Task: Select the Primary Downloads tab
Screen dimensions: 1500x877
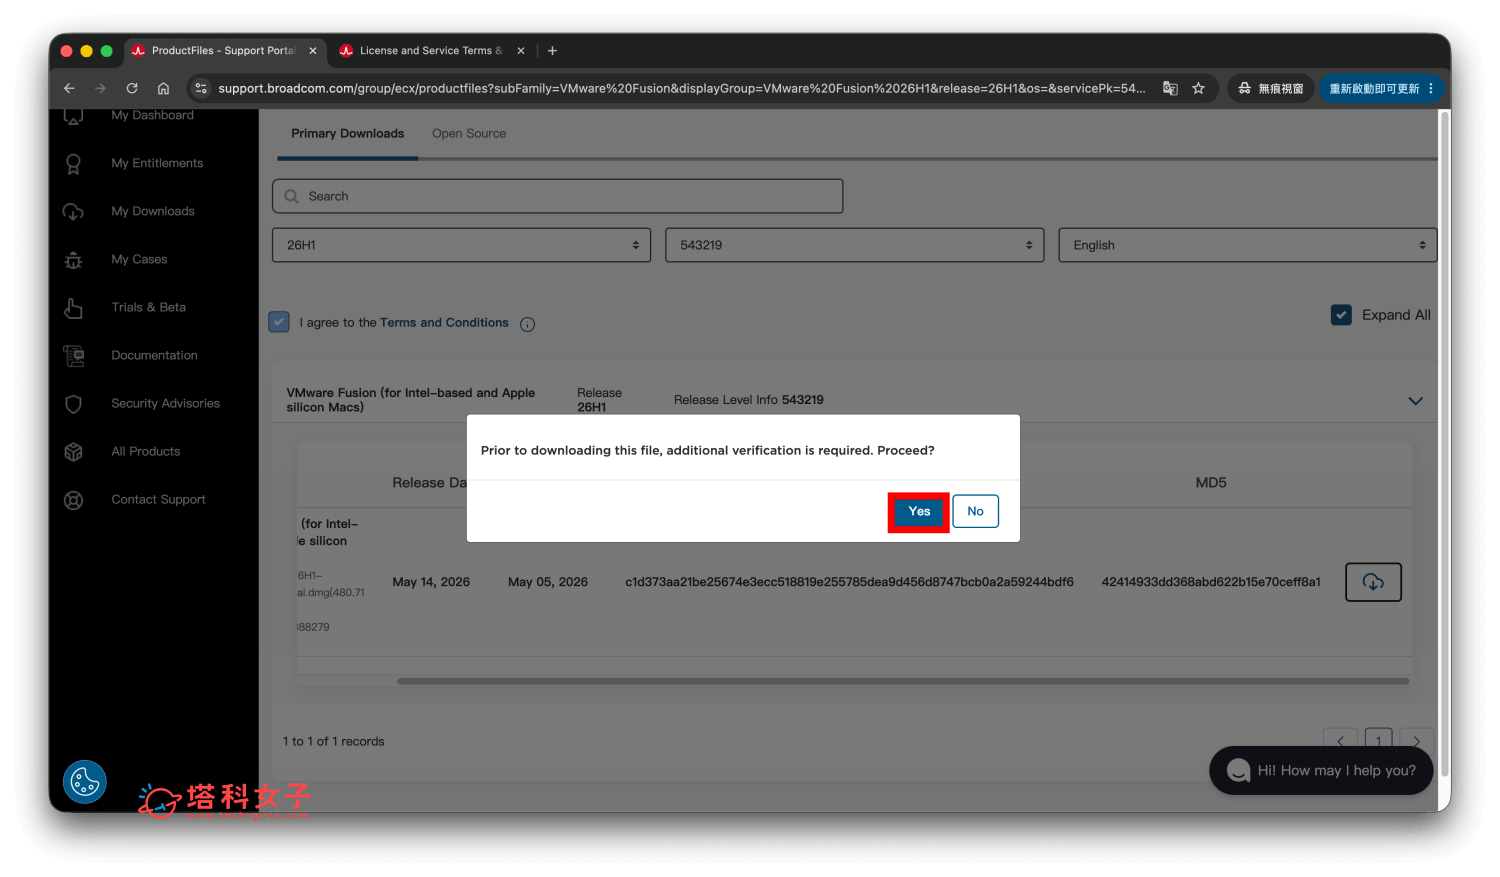Action: pos(347,133)
